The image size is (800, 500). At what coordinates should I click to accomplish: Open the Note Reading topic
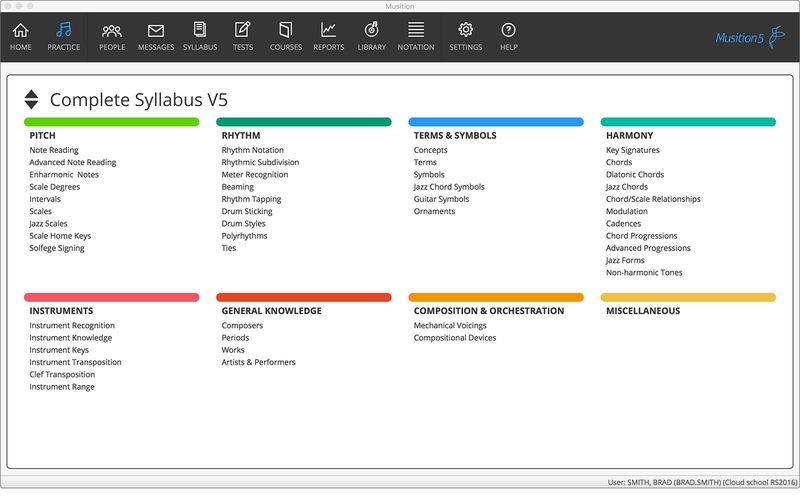54,150
